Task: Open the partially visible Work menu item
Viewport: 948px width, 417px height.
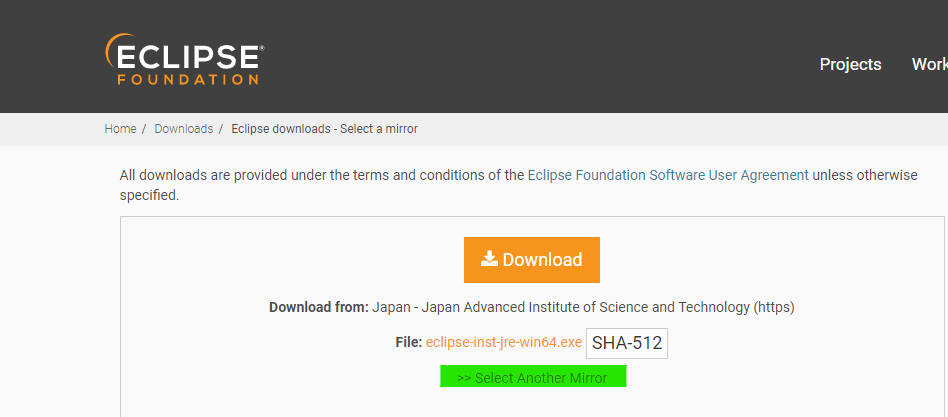Action: (929, 64)
